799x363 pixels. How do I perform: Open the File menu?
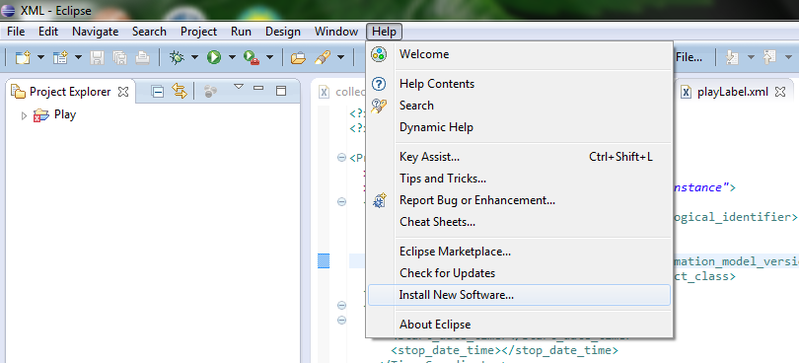click(x=16, y=32)
